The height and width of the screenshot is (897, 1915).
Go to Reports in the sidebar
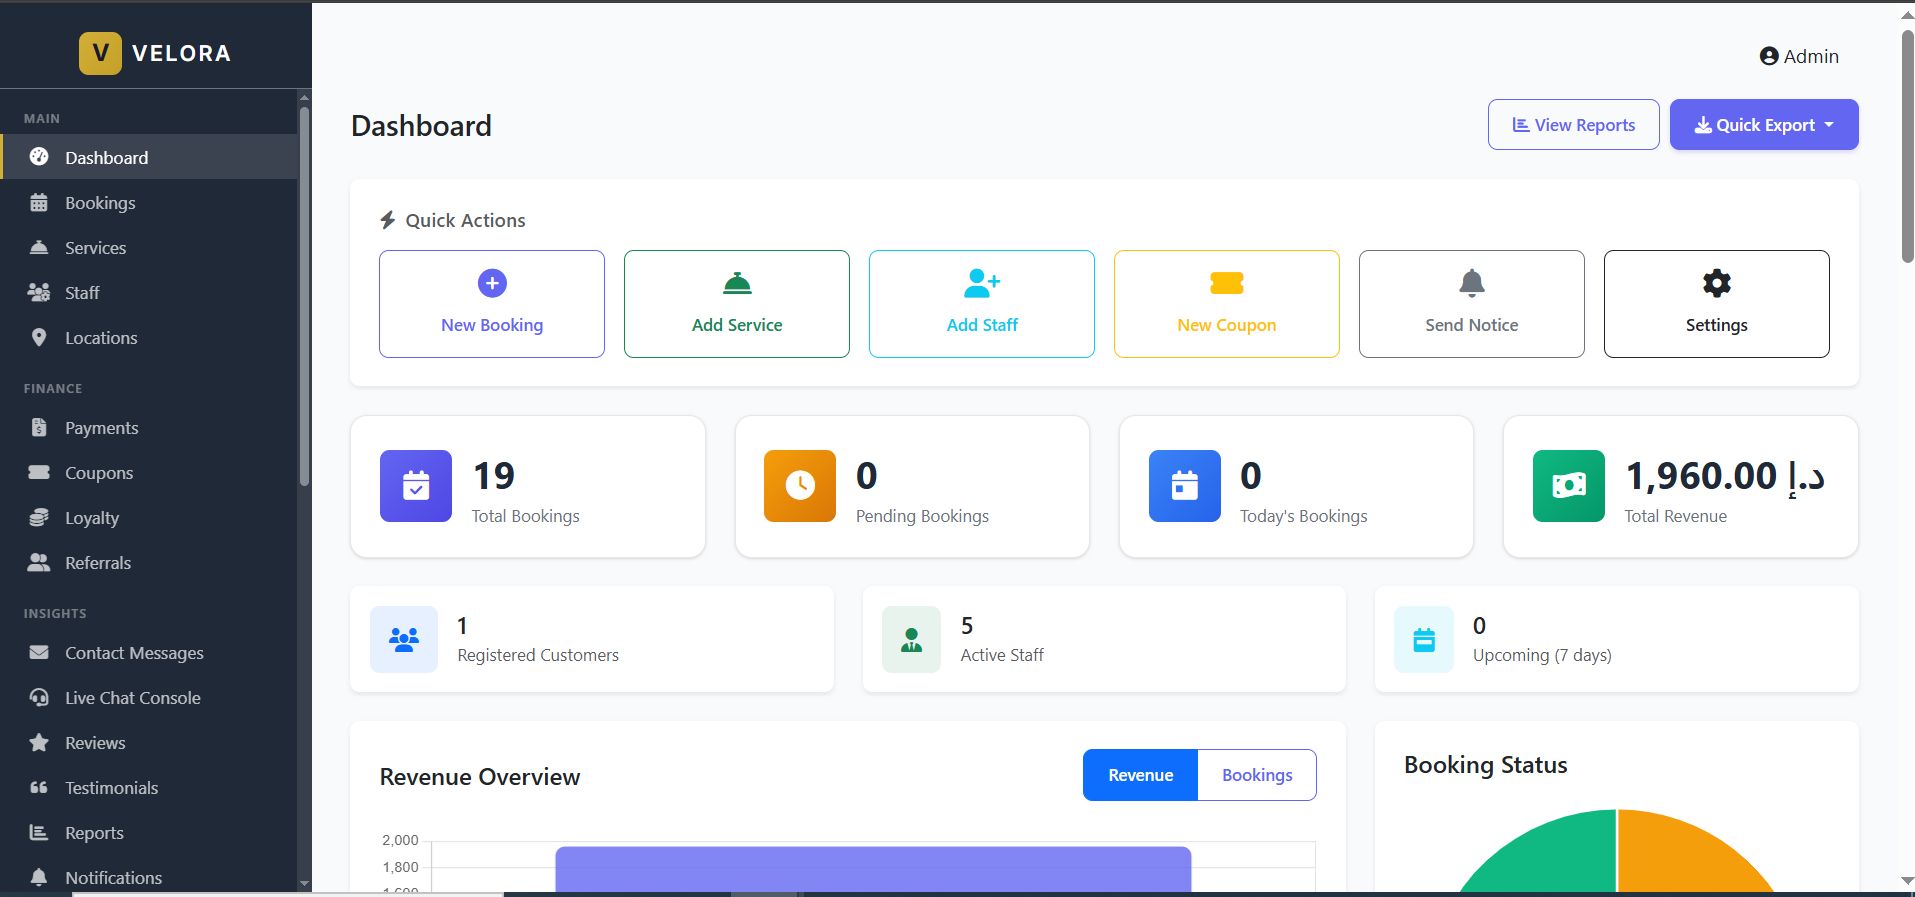click(149, 832)
